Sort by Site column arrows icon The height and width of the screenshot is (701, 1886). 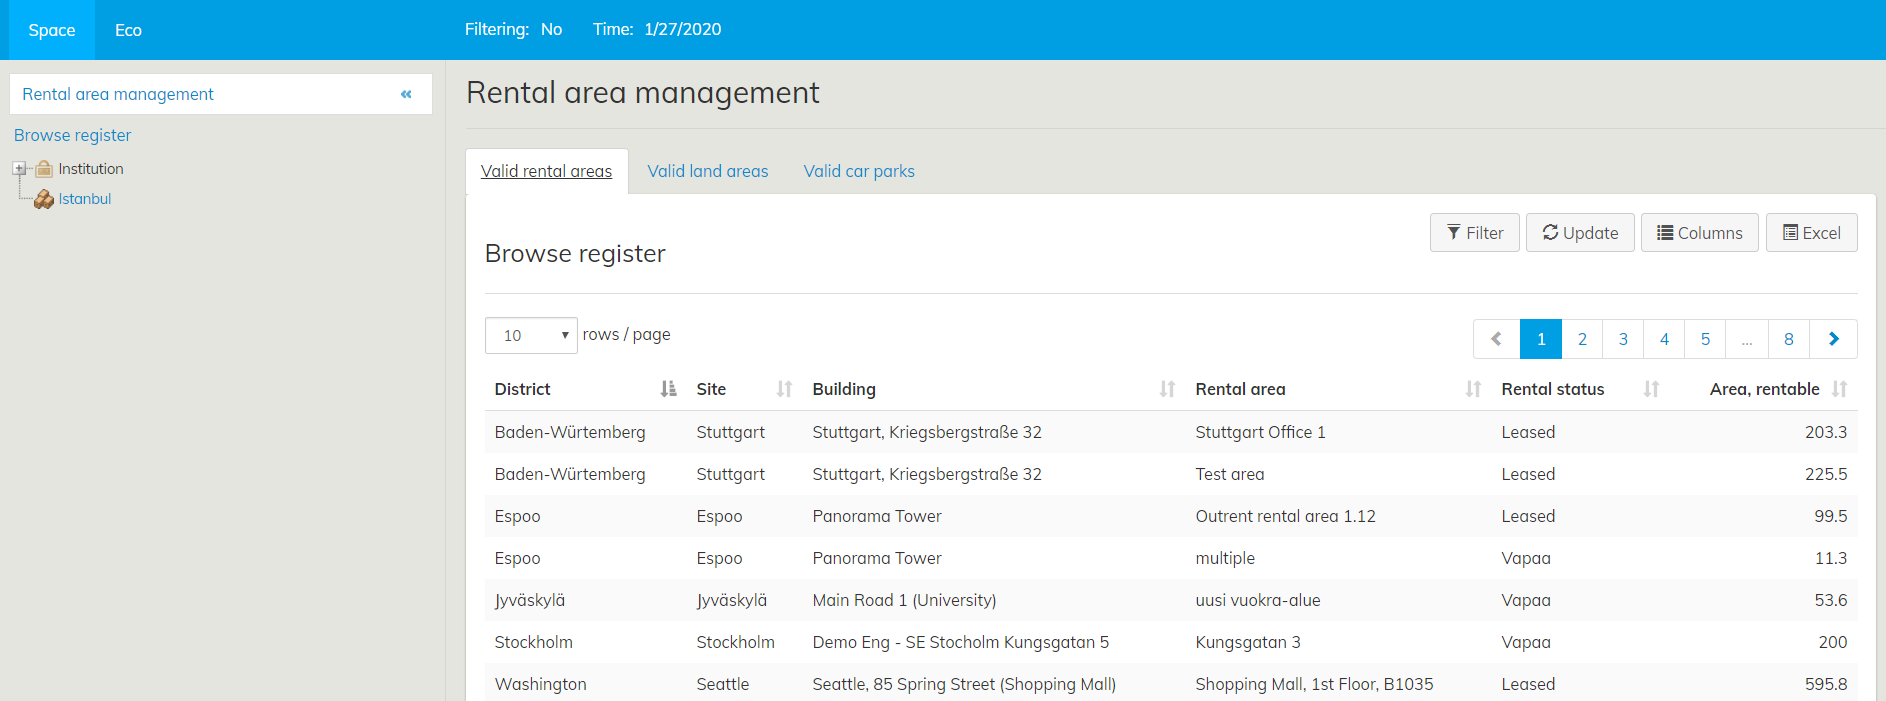pyautogui.click(x=784, y=389)
